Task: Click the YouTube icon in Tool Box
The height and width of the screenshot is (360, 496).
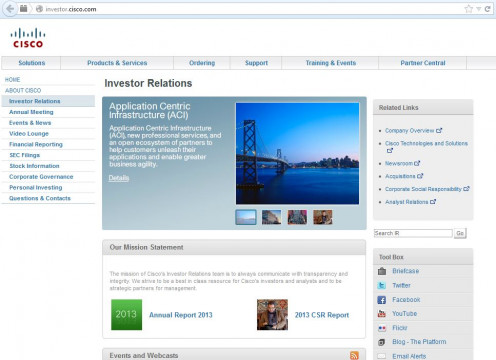Action: click(382, 314)
